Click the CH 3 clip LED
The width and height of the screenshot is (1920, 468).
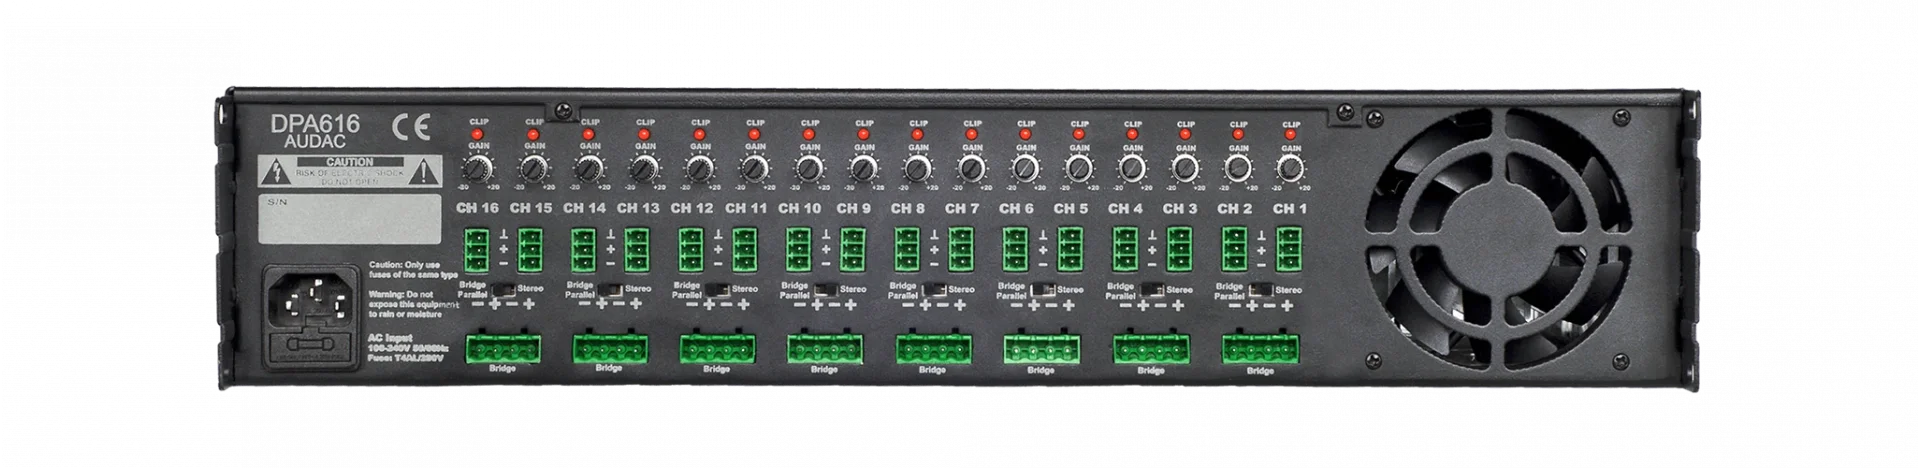[x=1184, y=134]
